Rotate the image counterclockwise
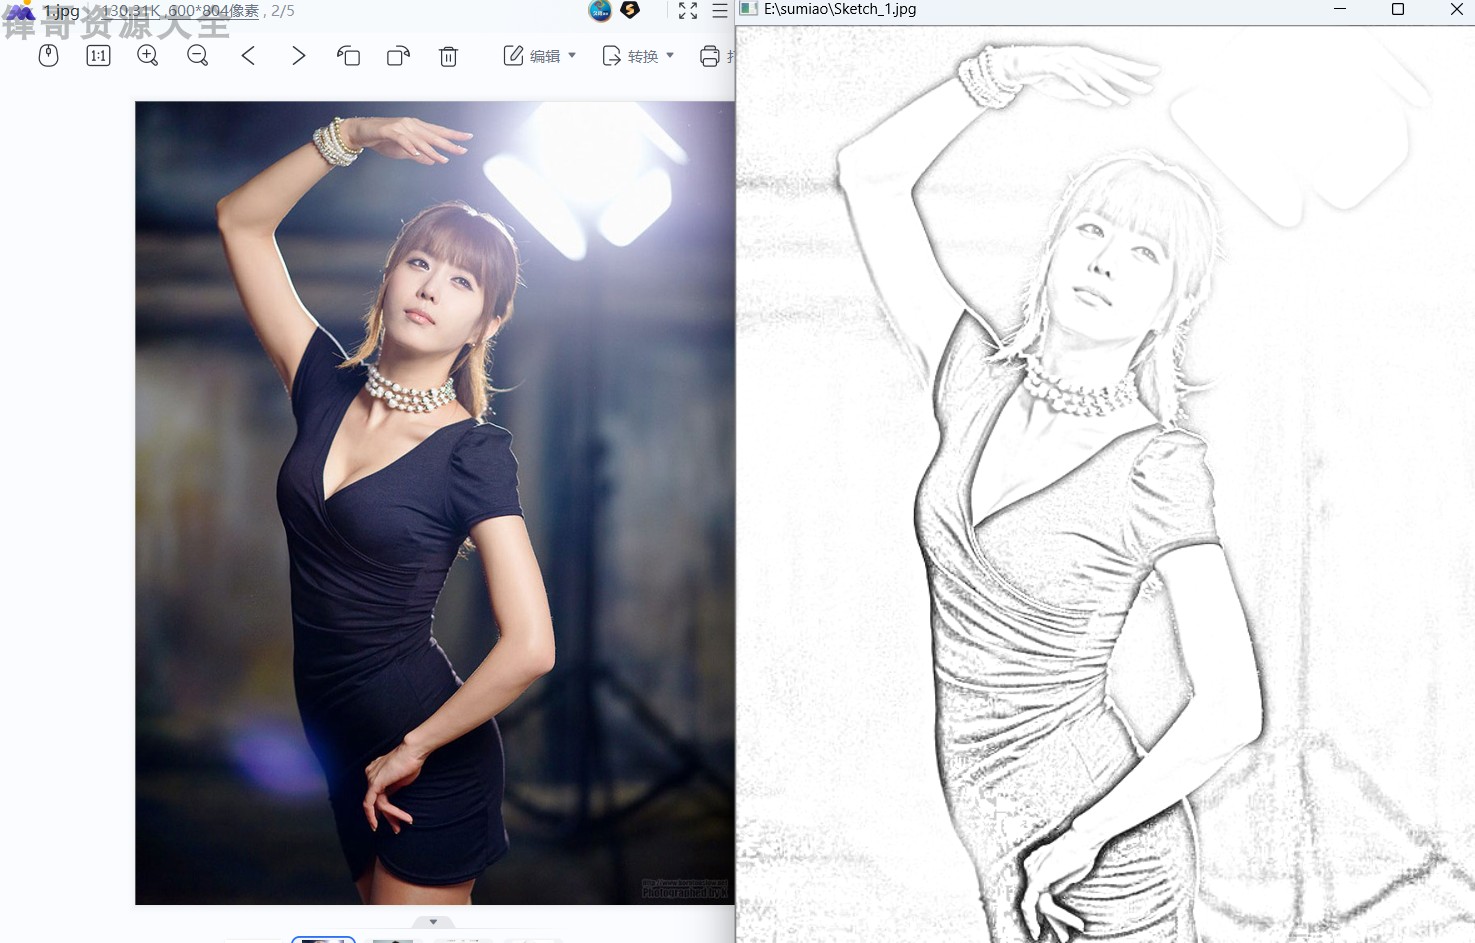1475x943 pixels. [348, 56]
